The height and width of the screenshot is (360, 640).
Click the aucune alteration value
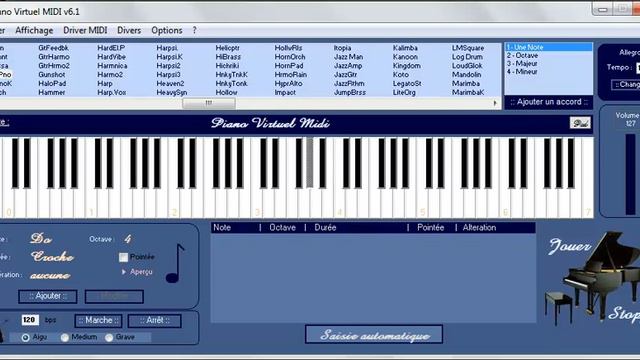50,276
